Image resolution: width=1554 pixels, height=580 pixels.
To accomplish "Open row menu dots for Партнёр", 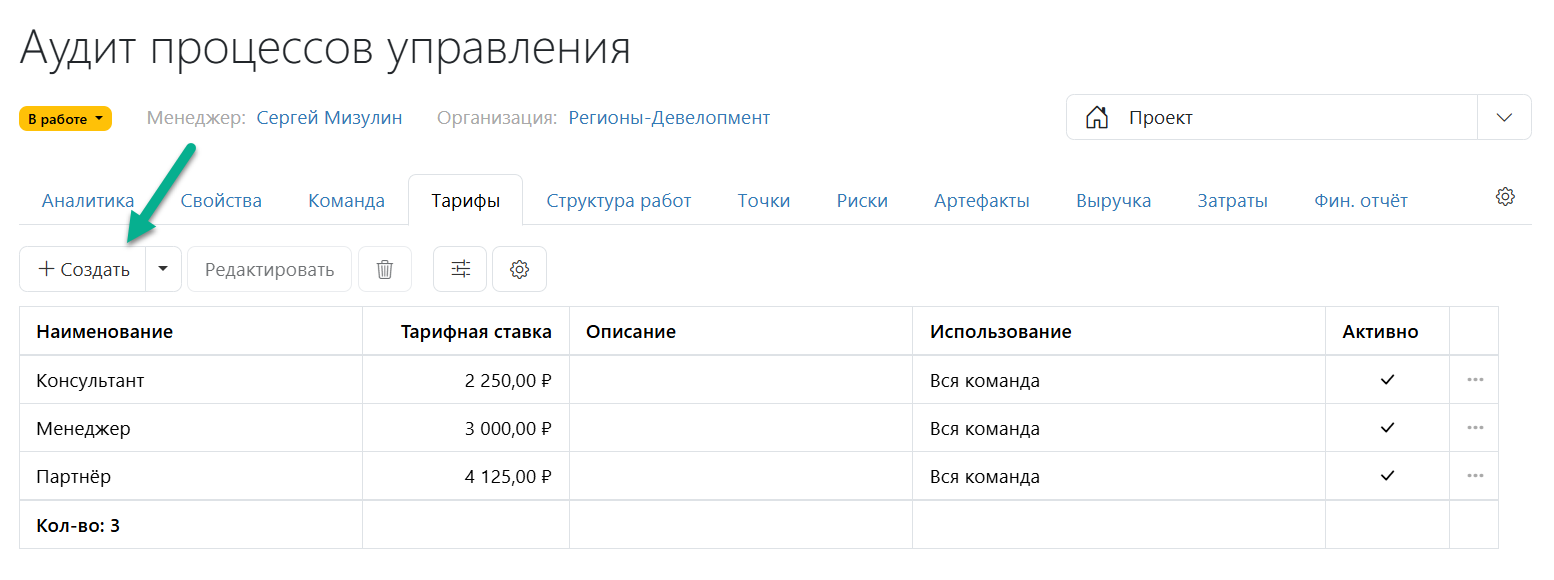I will tap(1475, 476).
